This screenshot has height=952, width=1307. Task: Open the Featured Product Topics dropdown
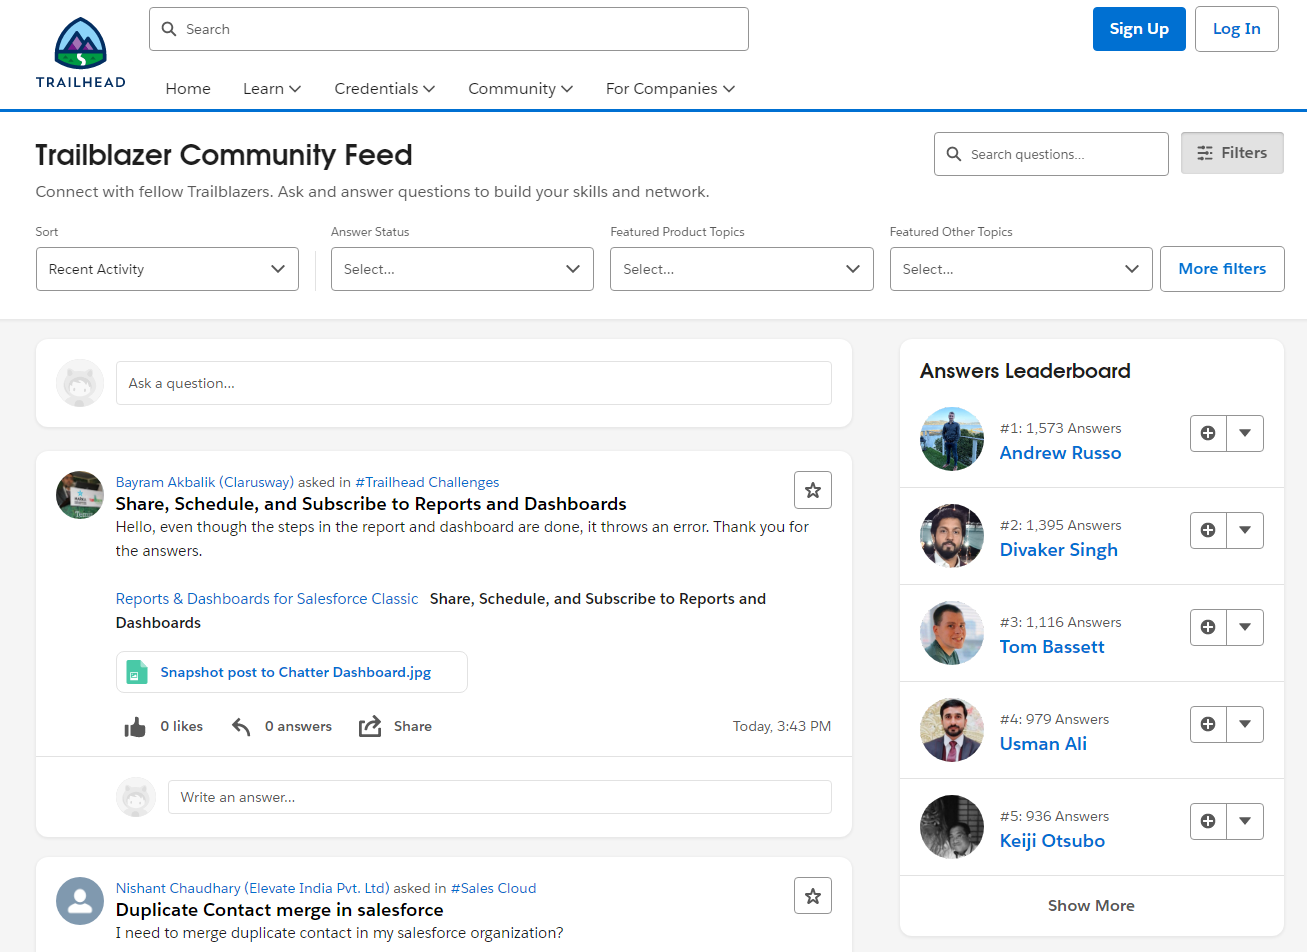point(742,269)
